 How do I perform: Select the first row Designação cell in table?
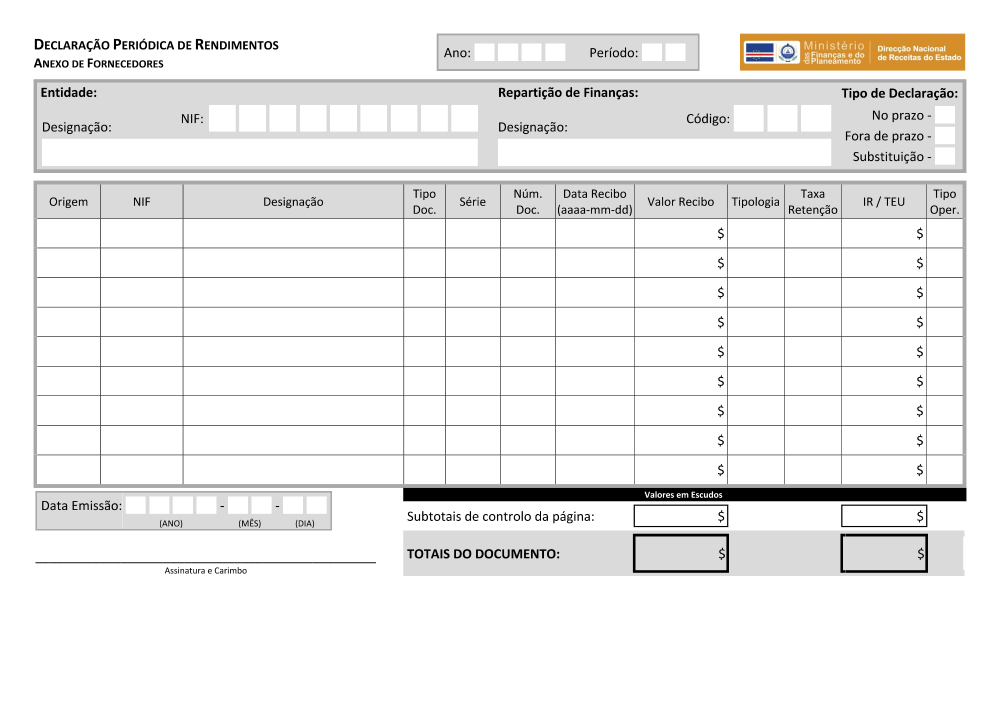293,233
